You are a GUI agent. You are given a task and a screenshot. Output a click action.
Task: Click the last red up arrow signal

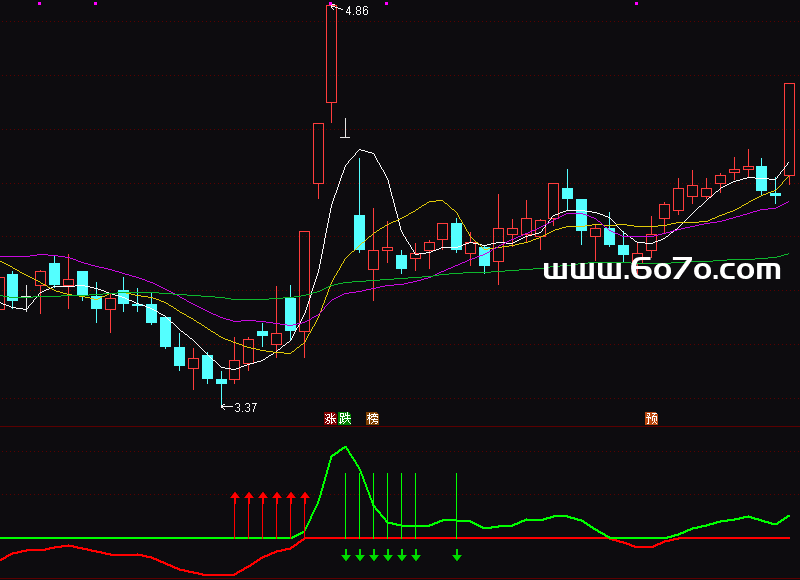305,514
